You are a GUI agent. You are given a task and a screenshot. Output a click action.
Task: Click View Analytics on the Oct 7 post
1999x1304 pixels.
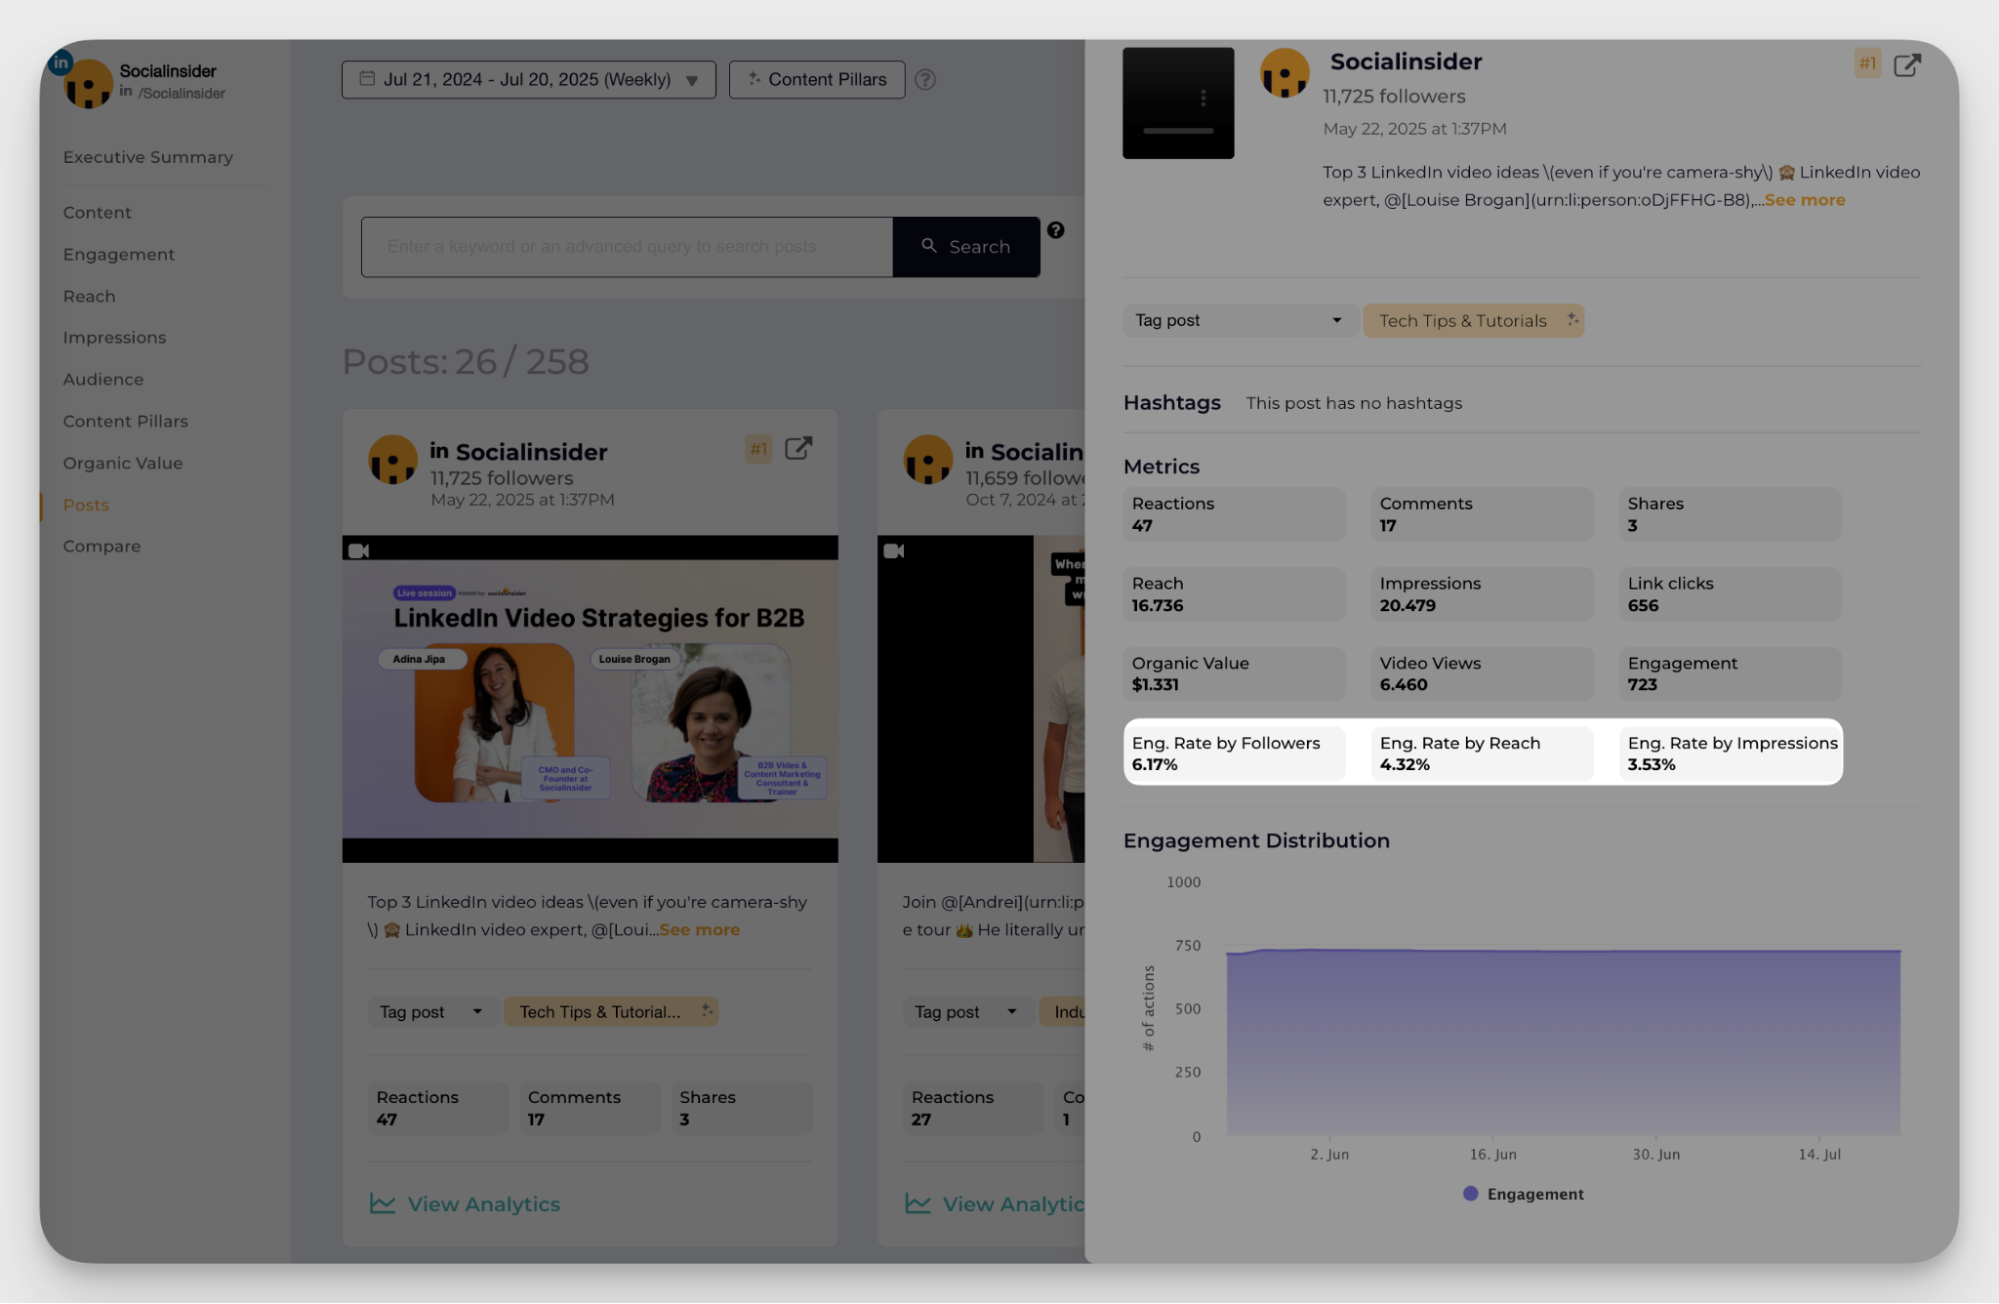(x=995, y=1204)
